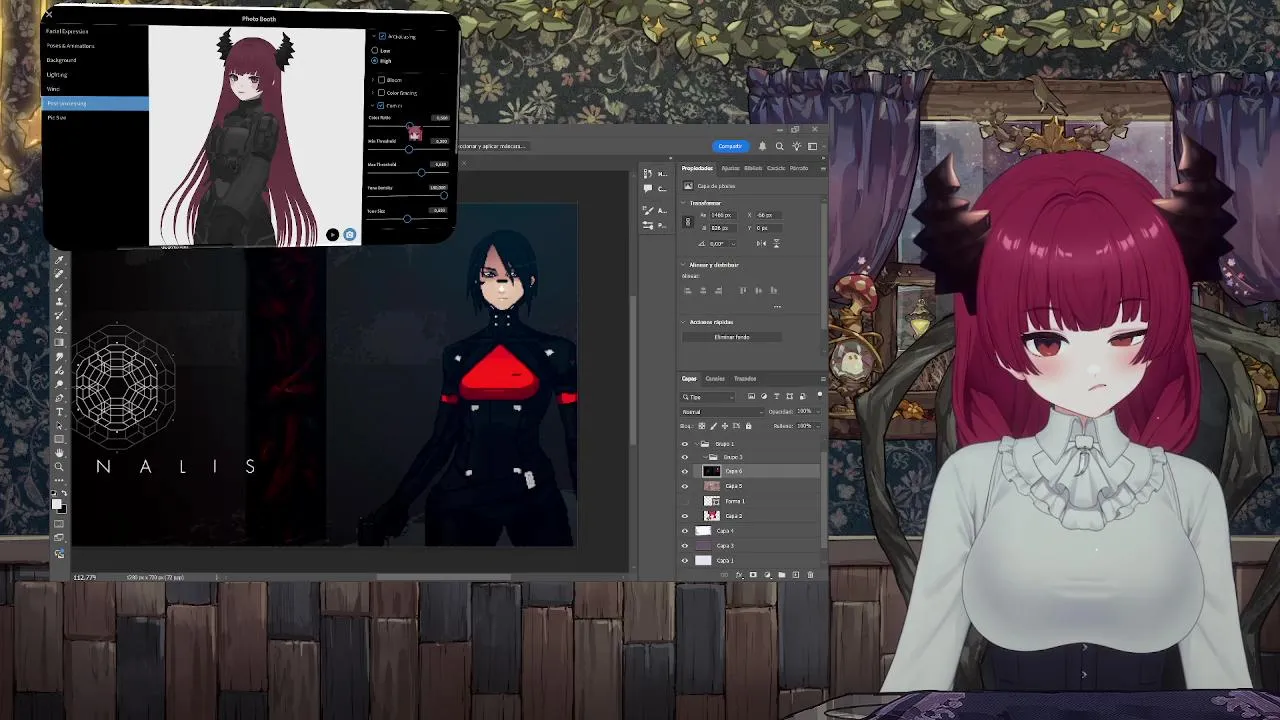Switch to the Canales tab
1280x720 pixels.
[x=715, y=379]
